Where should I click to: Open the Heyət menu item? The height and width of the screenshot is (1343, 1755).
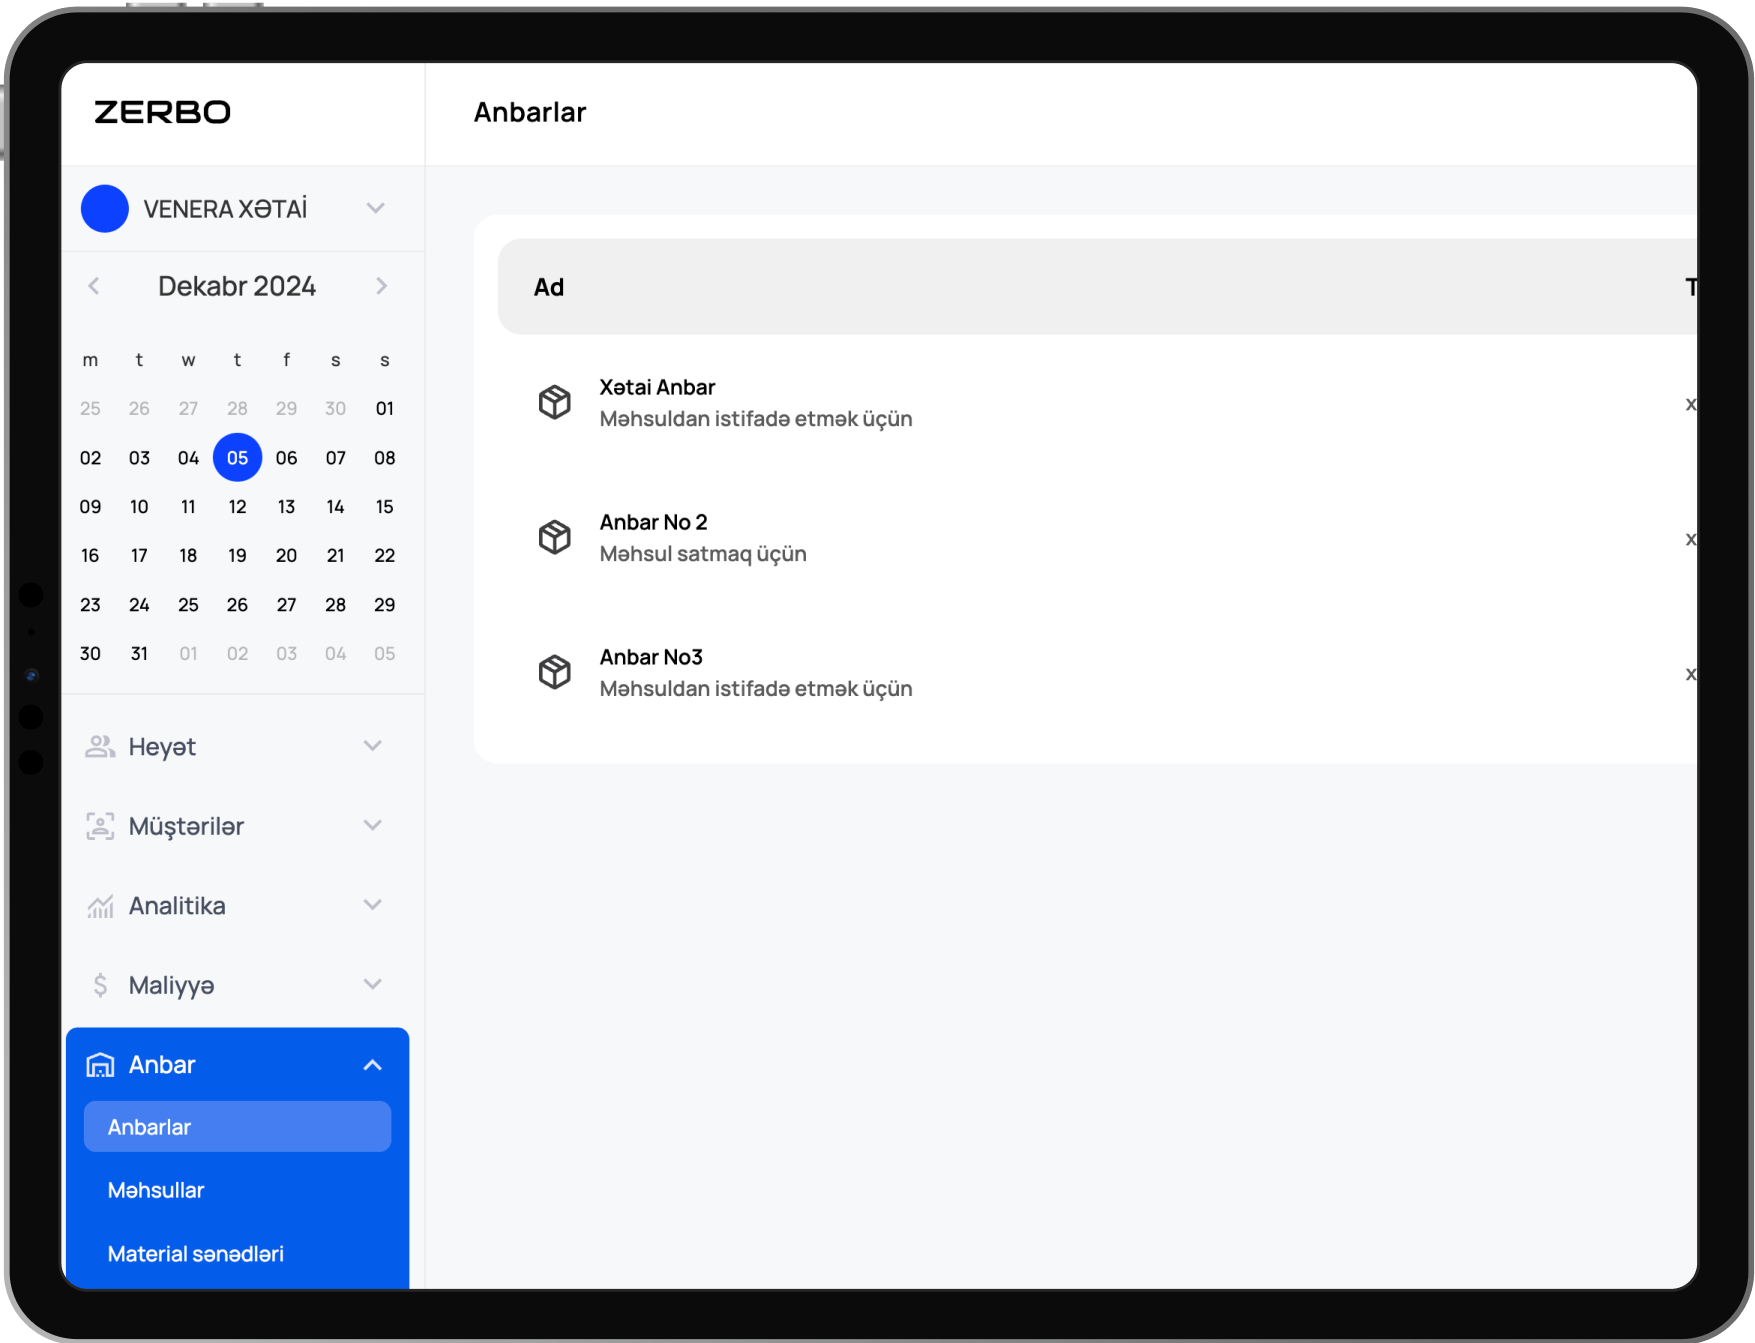click(x=237, y=747)
